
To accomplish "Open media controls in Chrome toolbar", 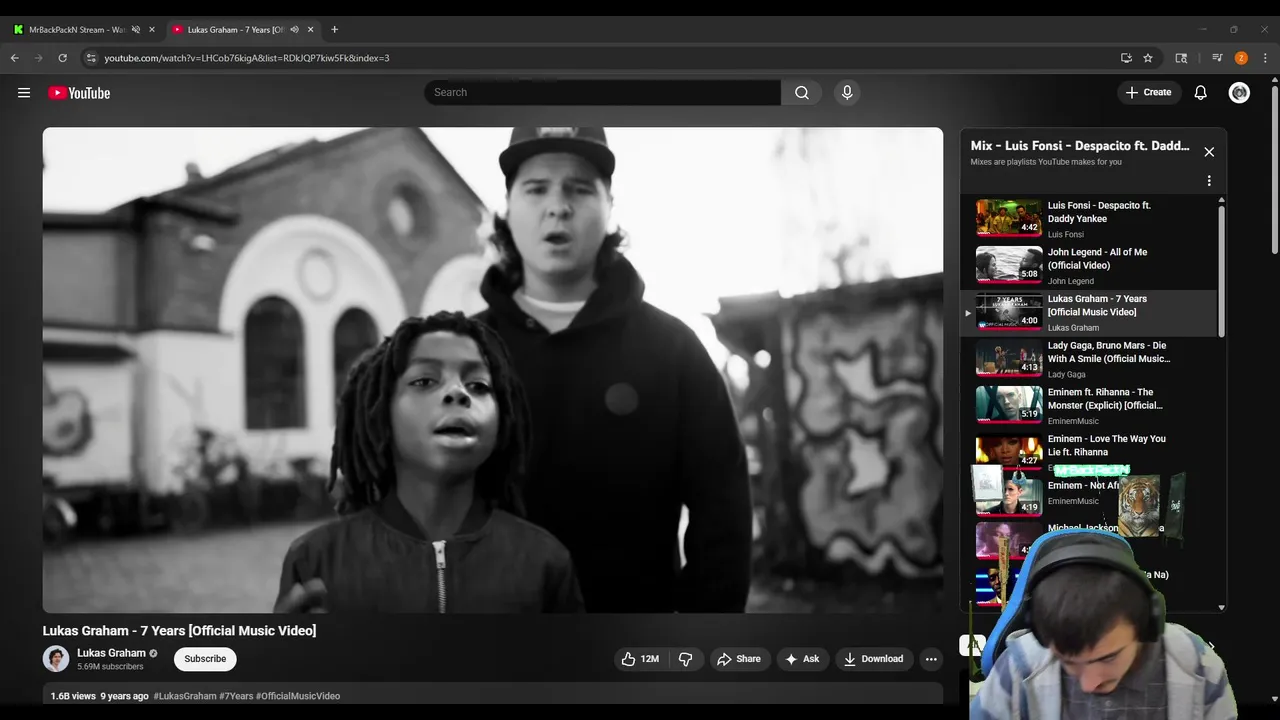I will point(1217,58).
